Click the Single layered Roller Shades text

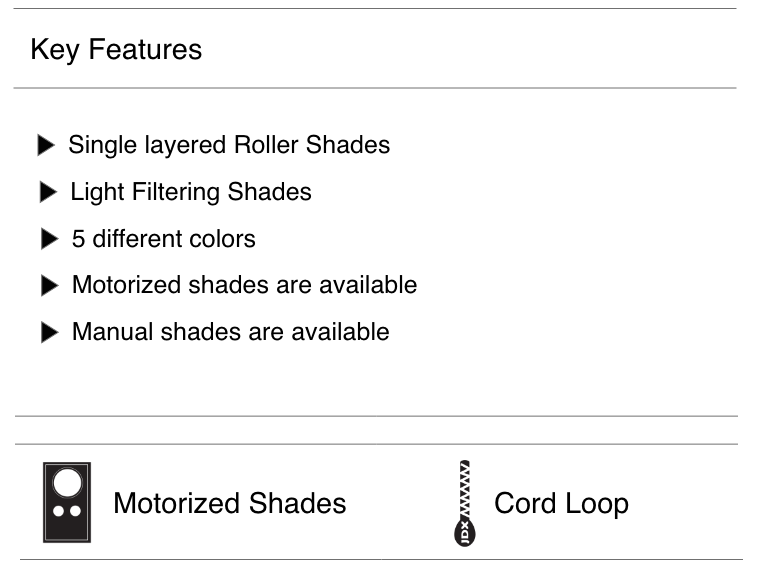pos(229,145)
